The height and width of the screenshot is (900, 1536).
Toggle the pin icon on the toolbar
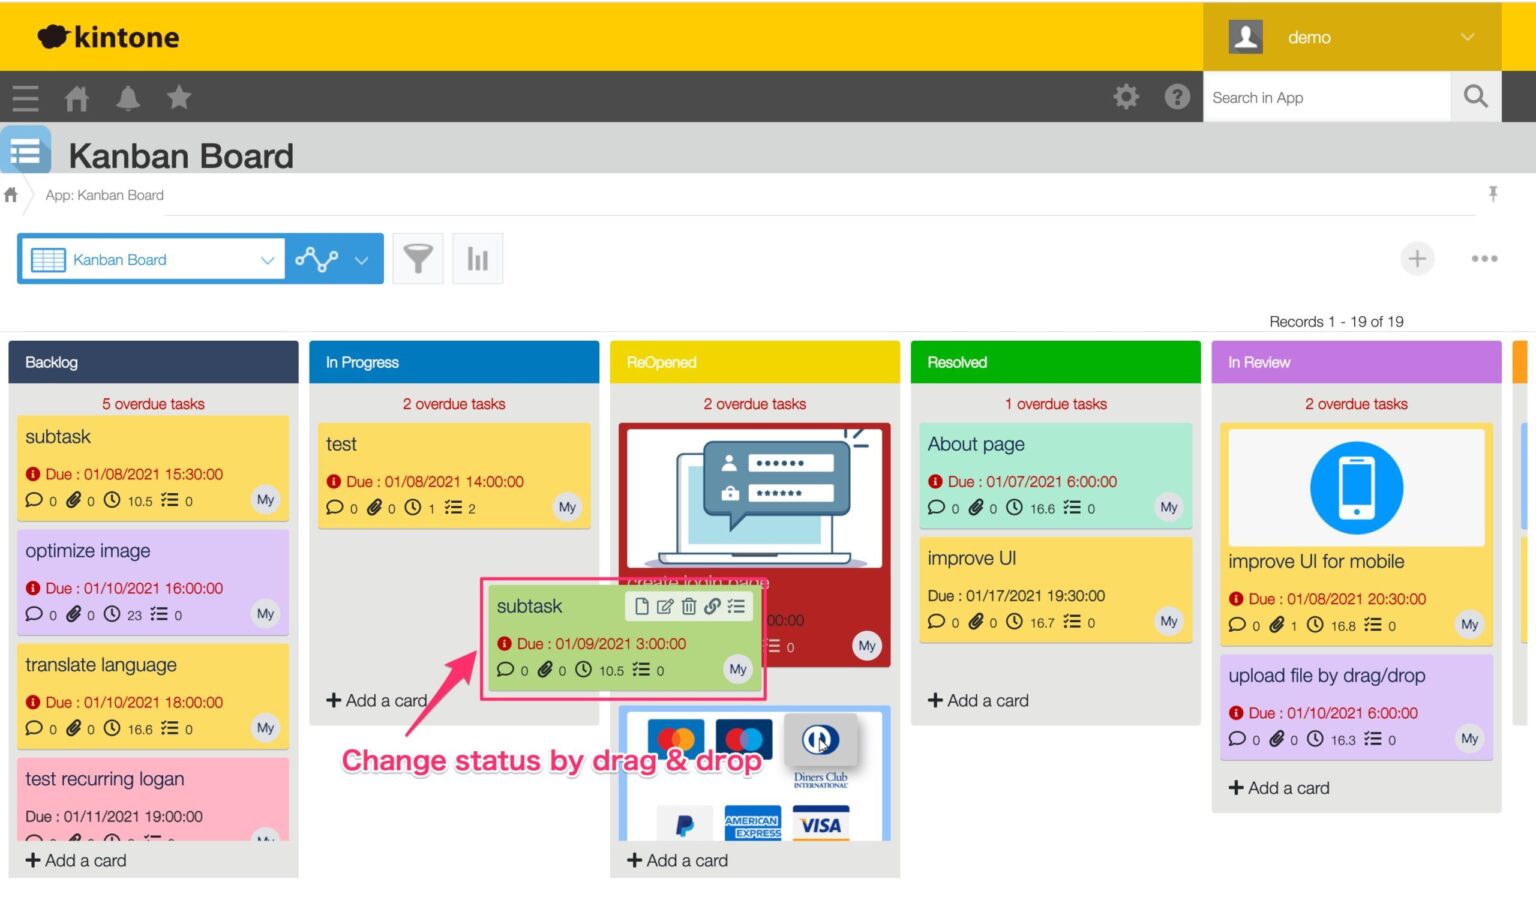(x=1493, y=194)
